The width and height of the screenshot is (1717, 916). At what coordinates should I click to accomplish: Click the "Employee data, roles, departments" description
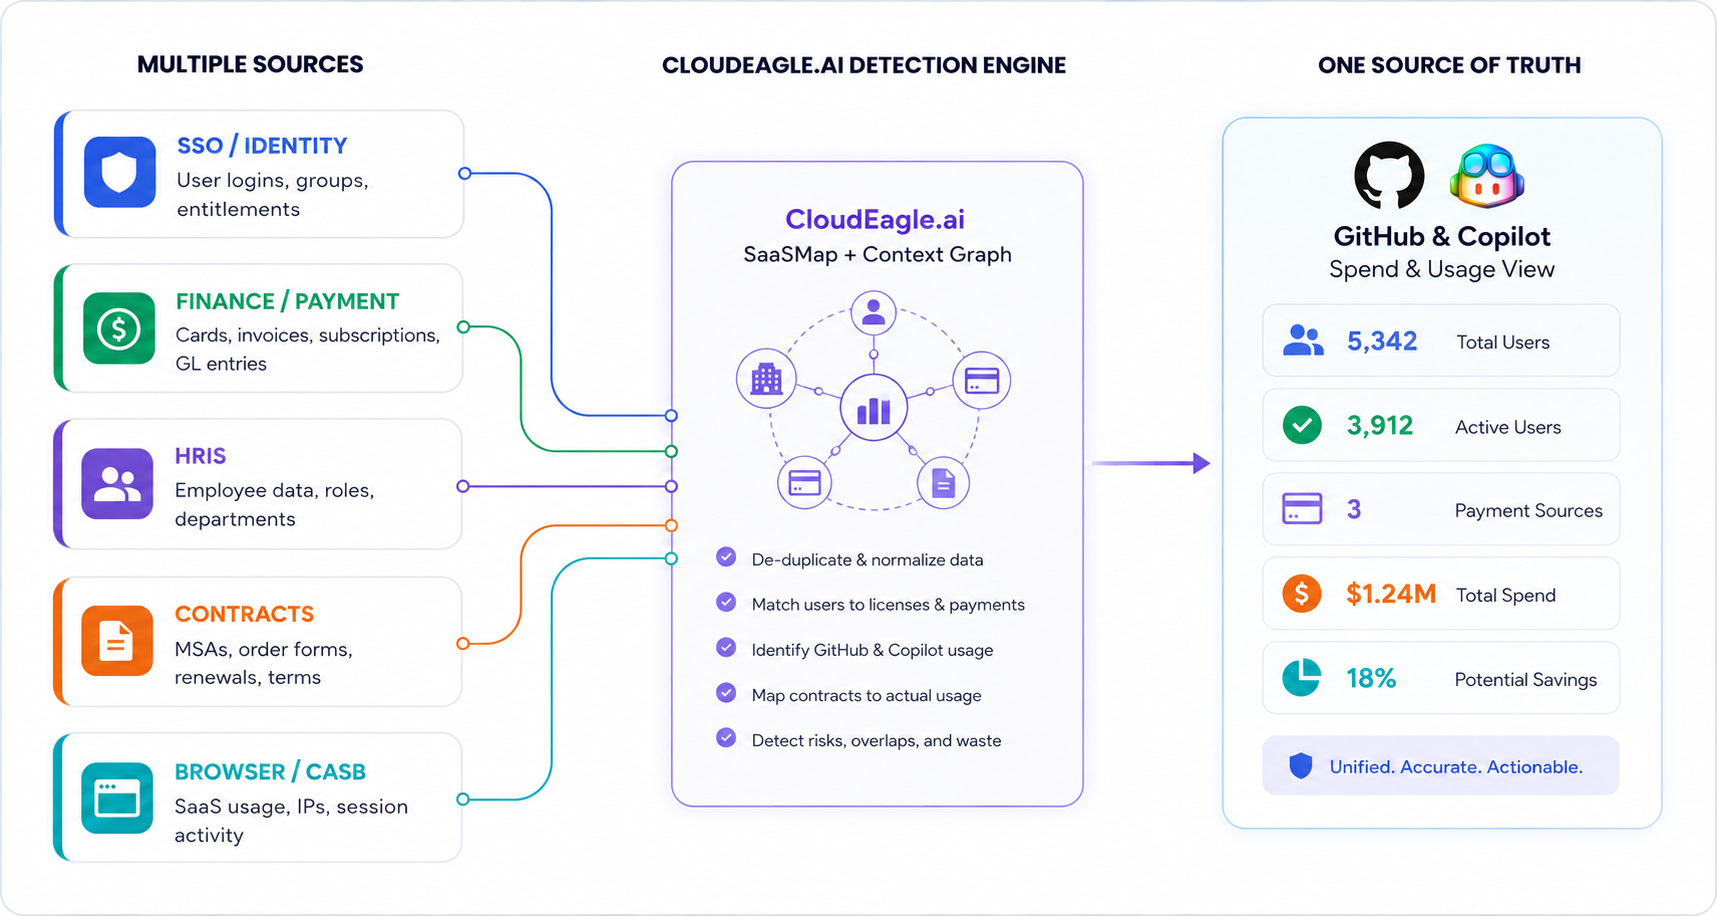[x=275, y=505]
